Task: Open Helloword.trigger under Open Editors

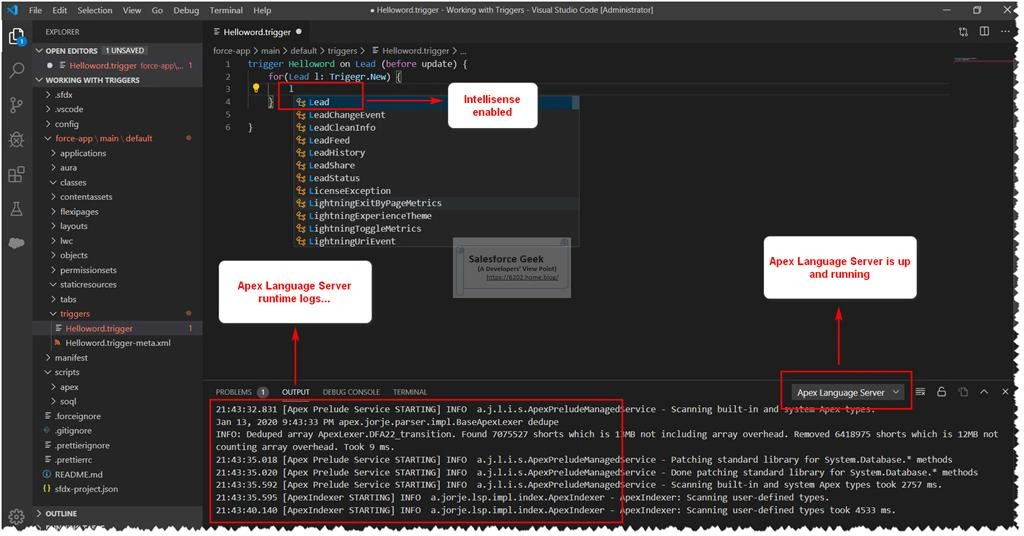Action: click(103, 65)
